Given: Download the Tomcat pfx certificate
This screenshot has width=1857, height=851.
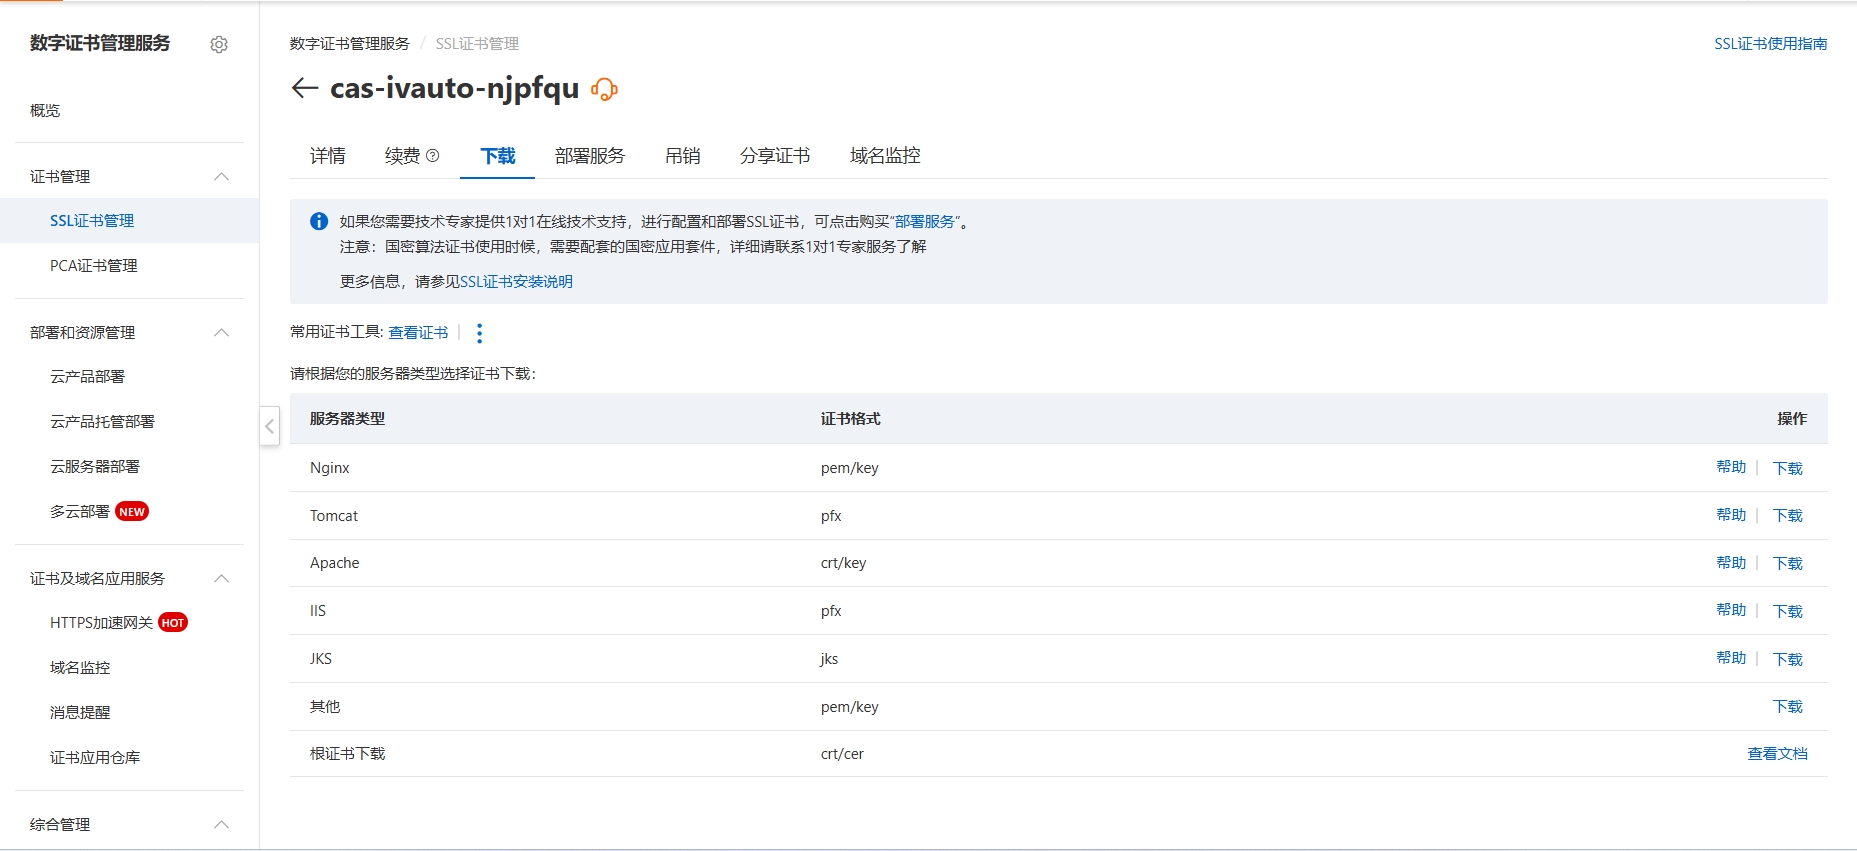Looking at the screenshot, I should [1788, 516].
